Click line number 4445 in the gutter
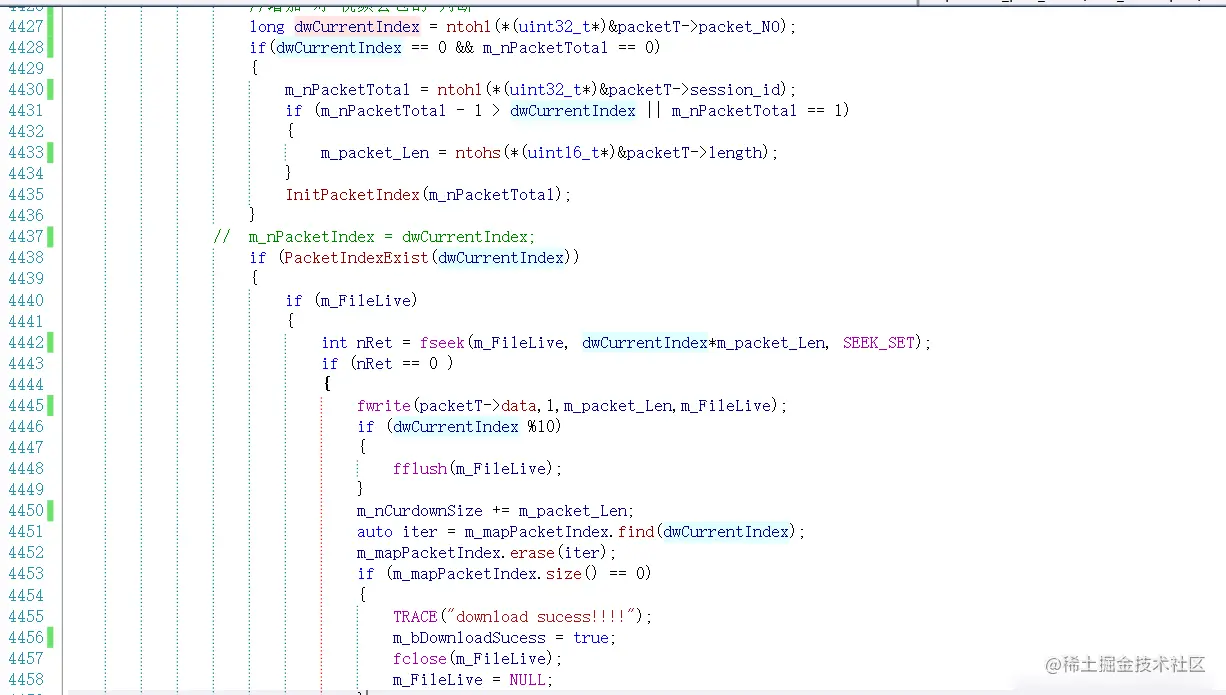1226x695 pixels. [26, 405]
